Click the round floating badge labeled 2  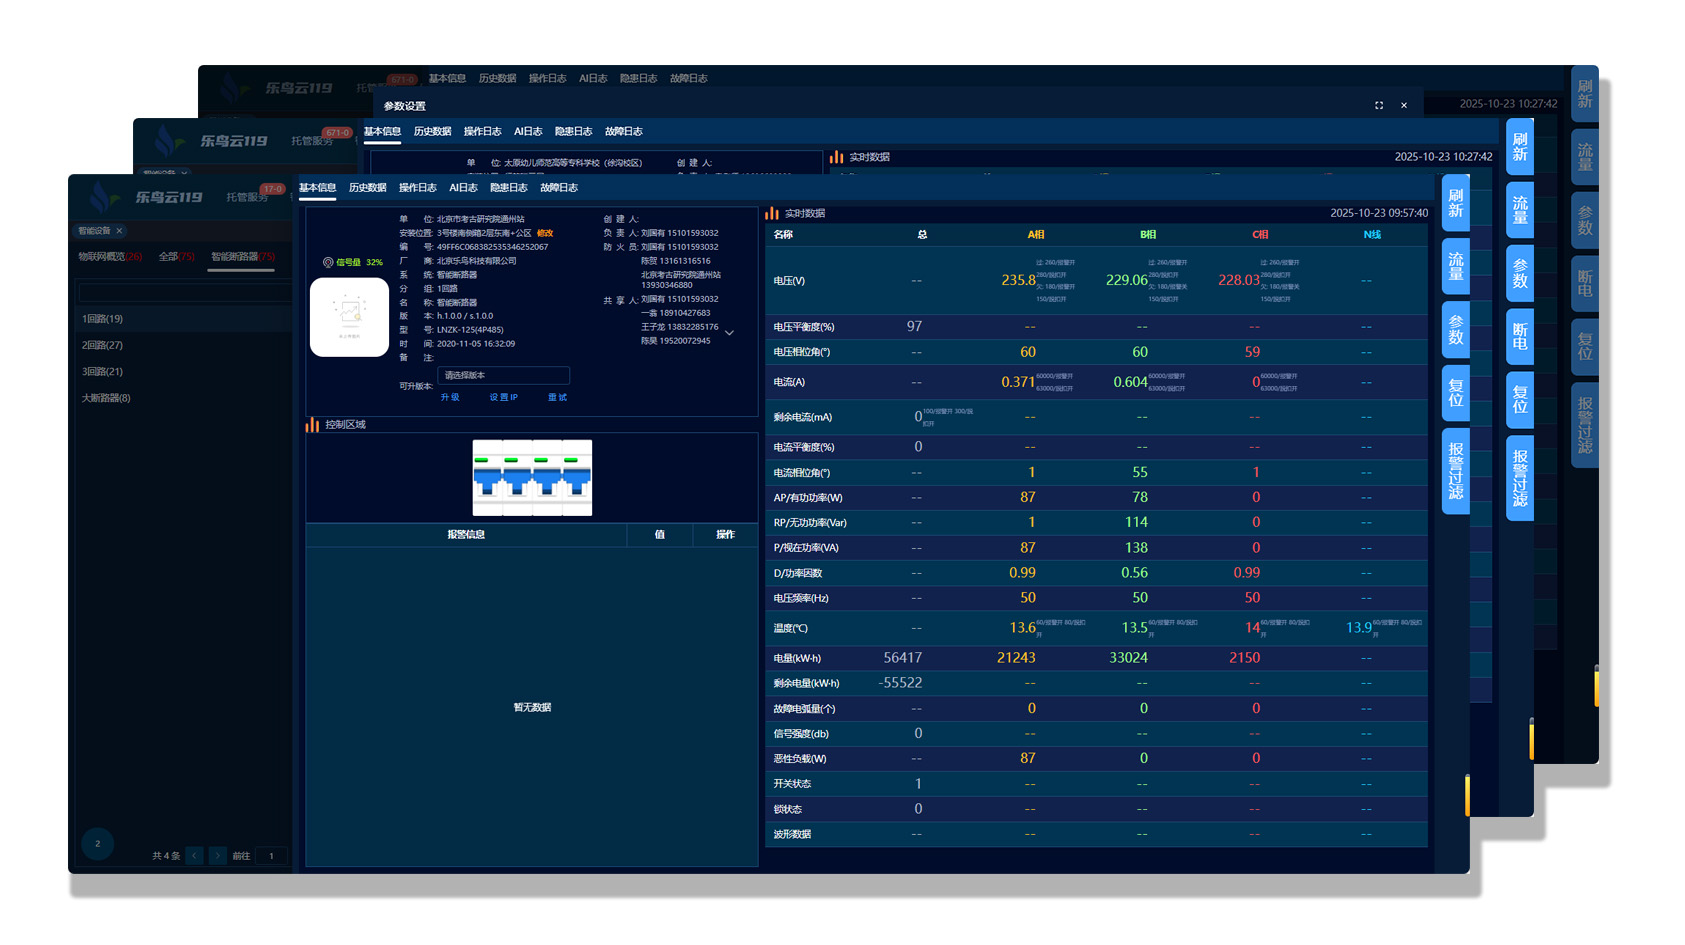(97, 843)
